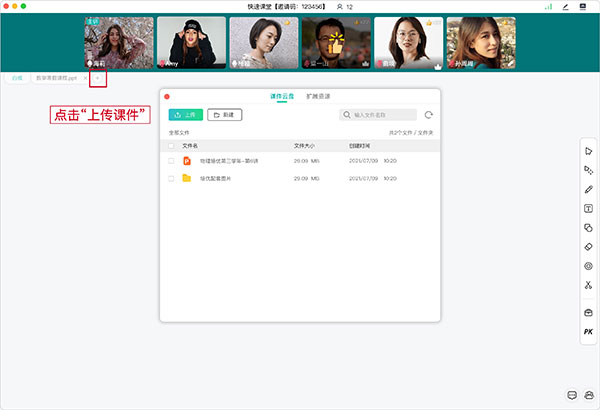Click the green 上传 upload button
The height and width of the screenshot is (410, 600).
tap(185, 115)
